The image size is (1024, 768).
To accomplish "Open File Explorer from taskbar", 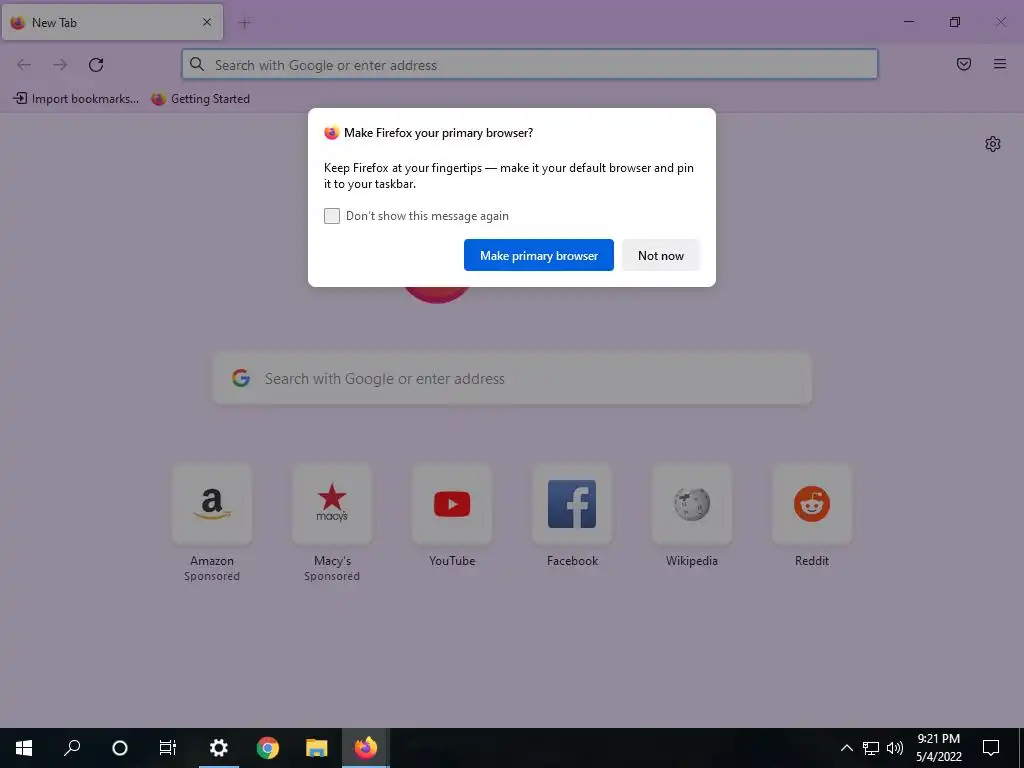I will [317, 748].
